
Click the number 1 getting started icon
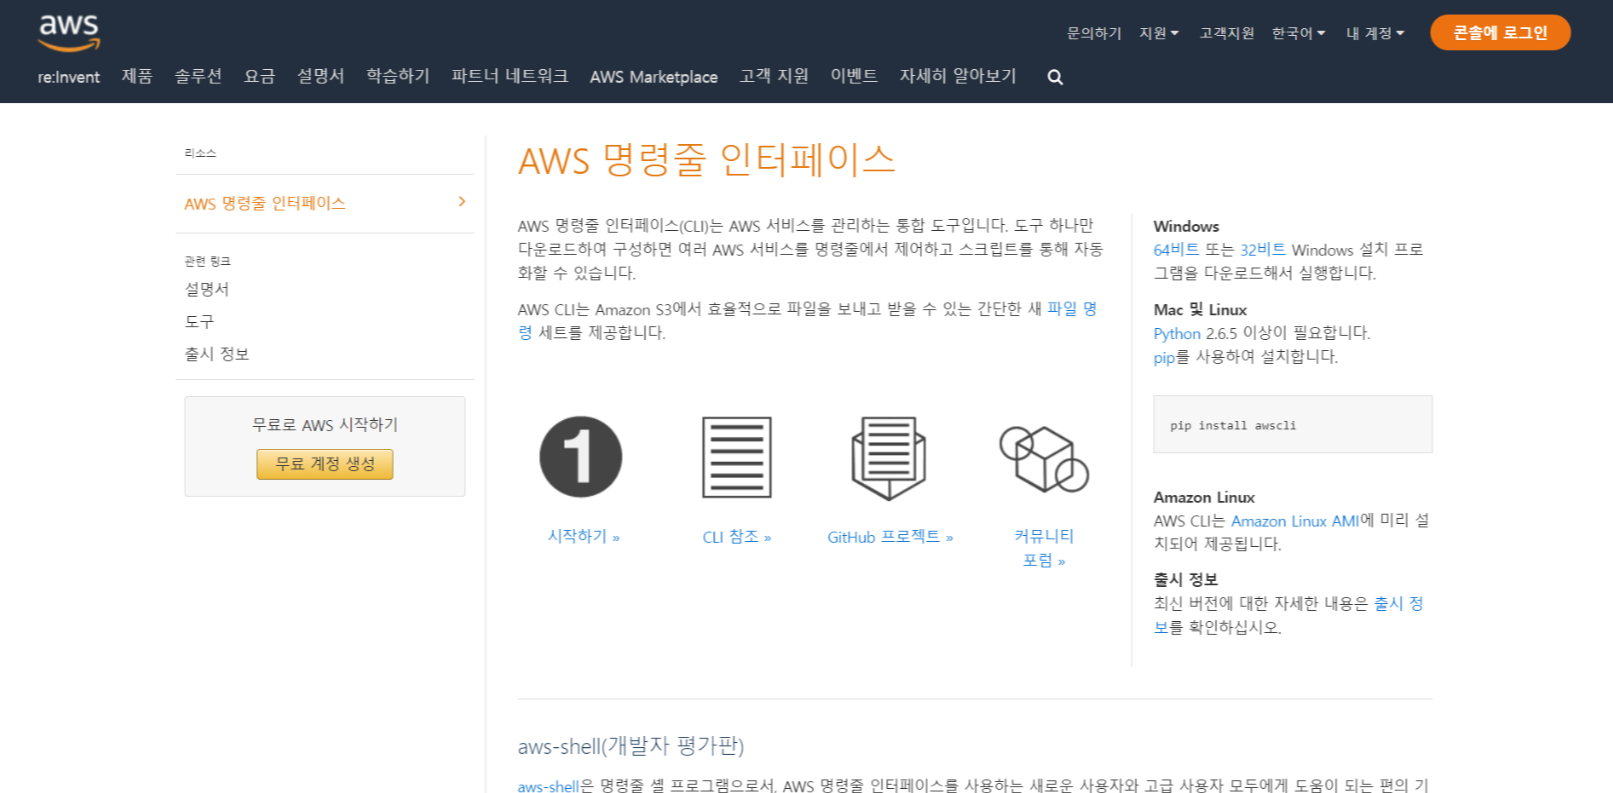point(581,457)
